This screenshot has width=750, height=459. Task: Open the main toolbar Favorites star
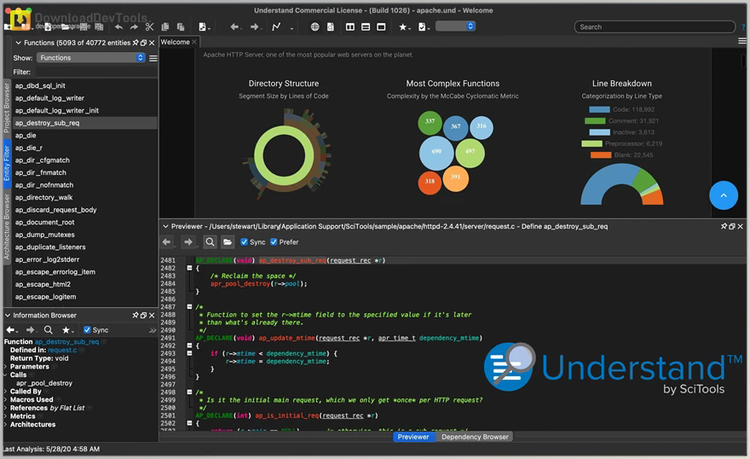click(403, 27)
